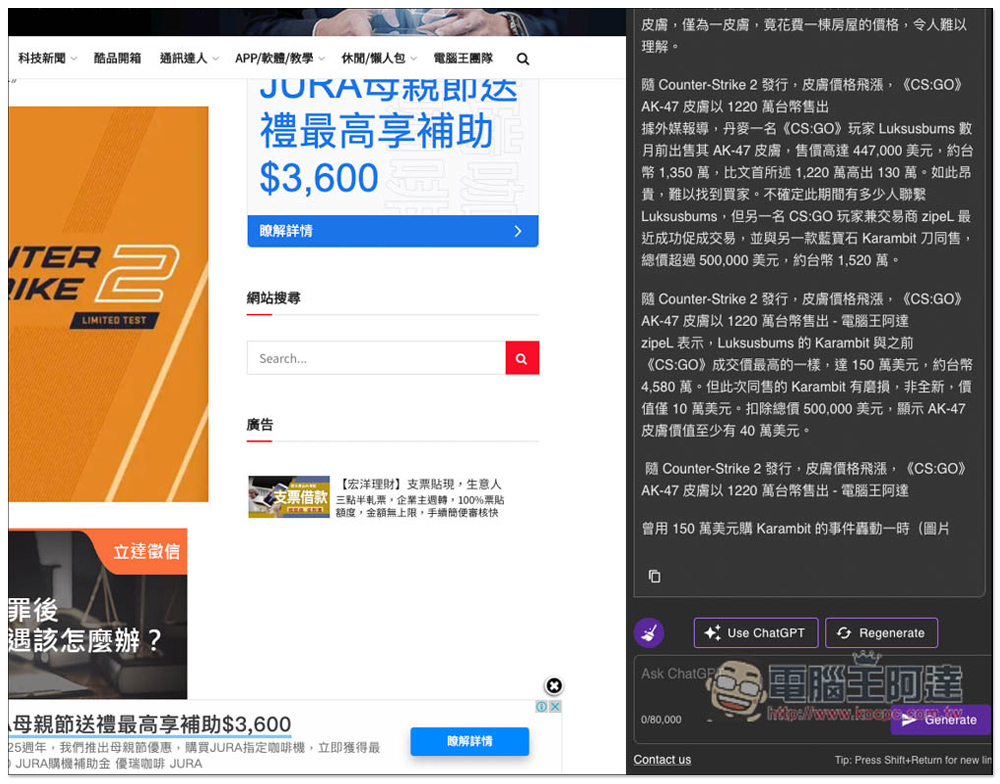Click the 支票借款 ad thumbnail
Image resolution: width=1000 pixels, height=784 pixels.
[289, 497]
